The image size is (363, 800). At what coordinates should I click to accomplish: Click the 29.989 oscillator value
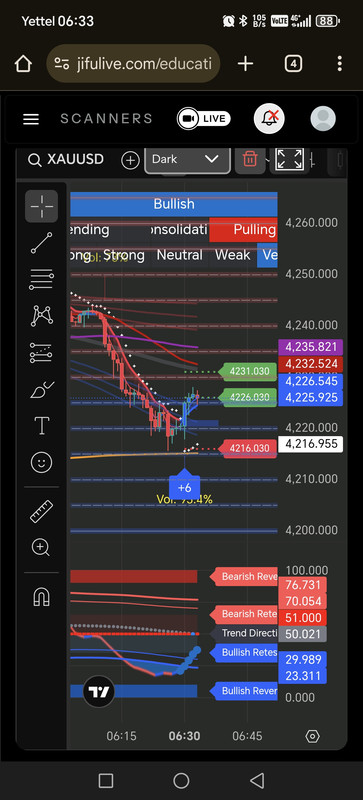pyautogui.click(x=303, y=660)
